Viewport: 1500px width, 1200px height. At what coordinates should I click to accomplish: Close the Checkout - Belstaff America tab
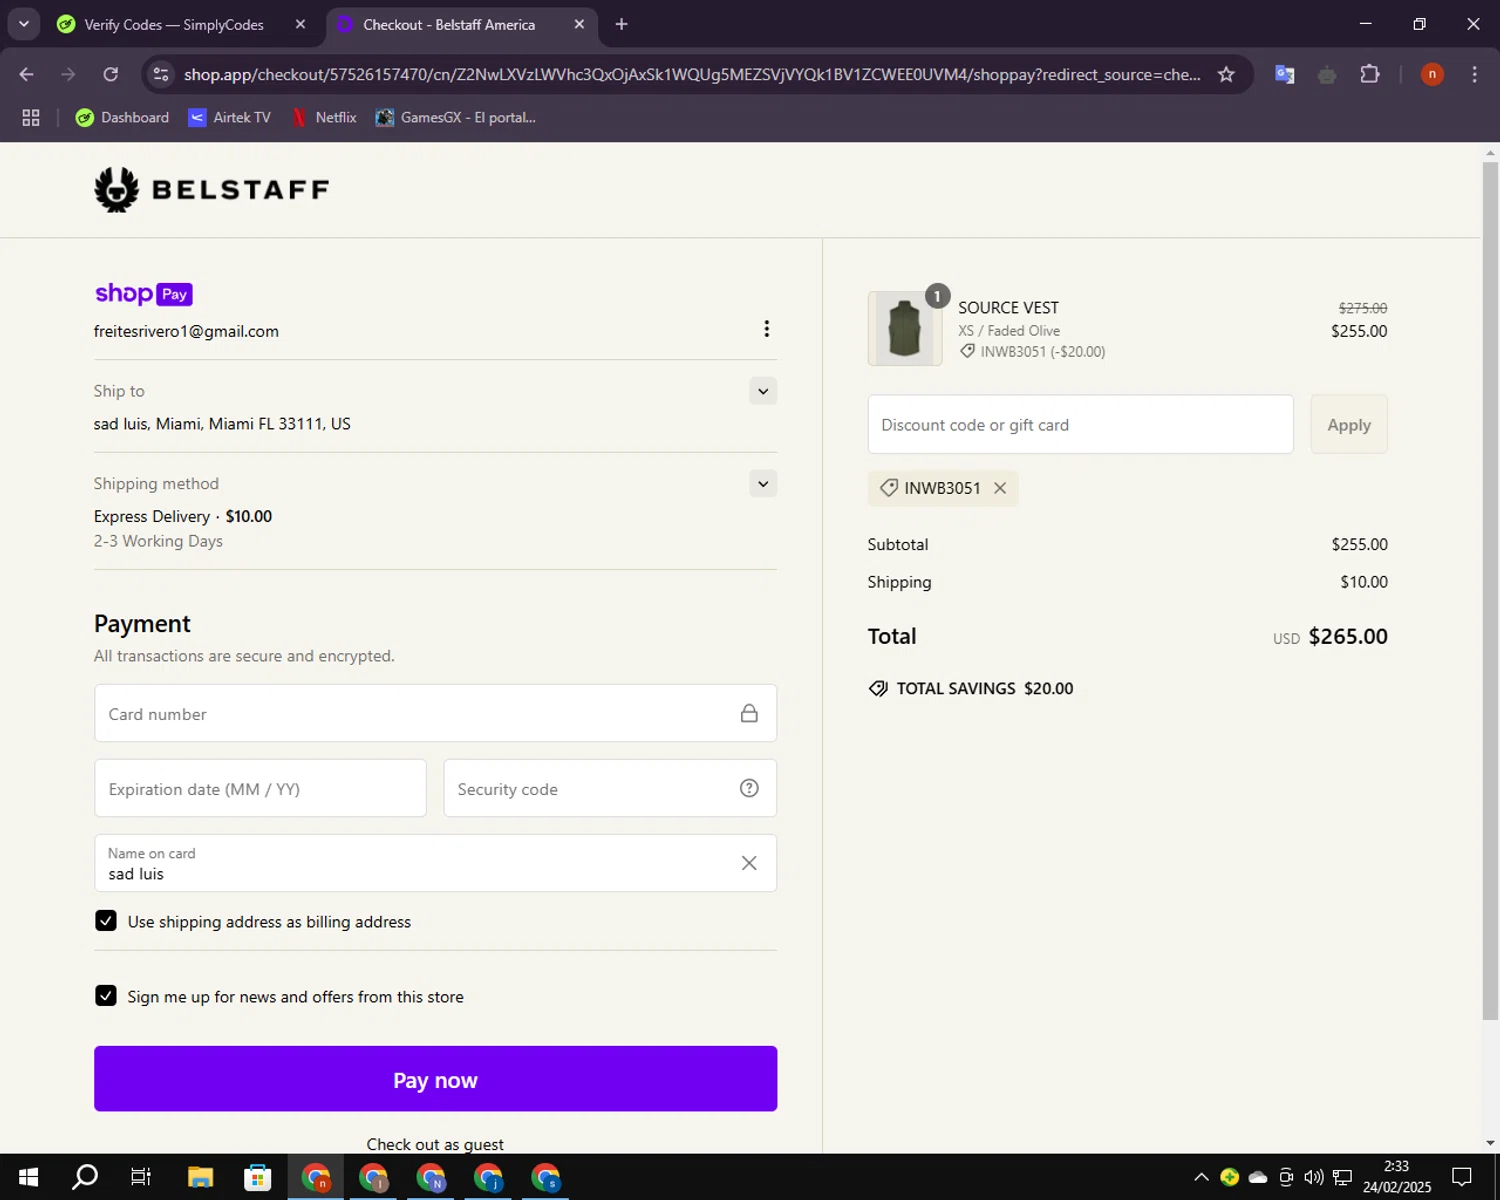point(579,24)
